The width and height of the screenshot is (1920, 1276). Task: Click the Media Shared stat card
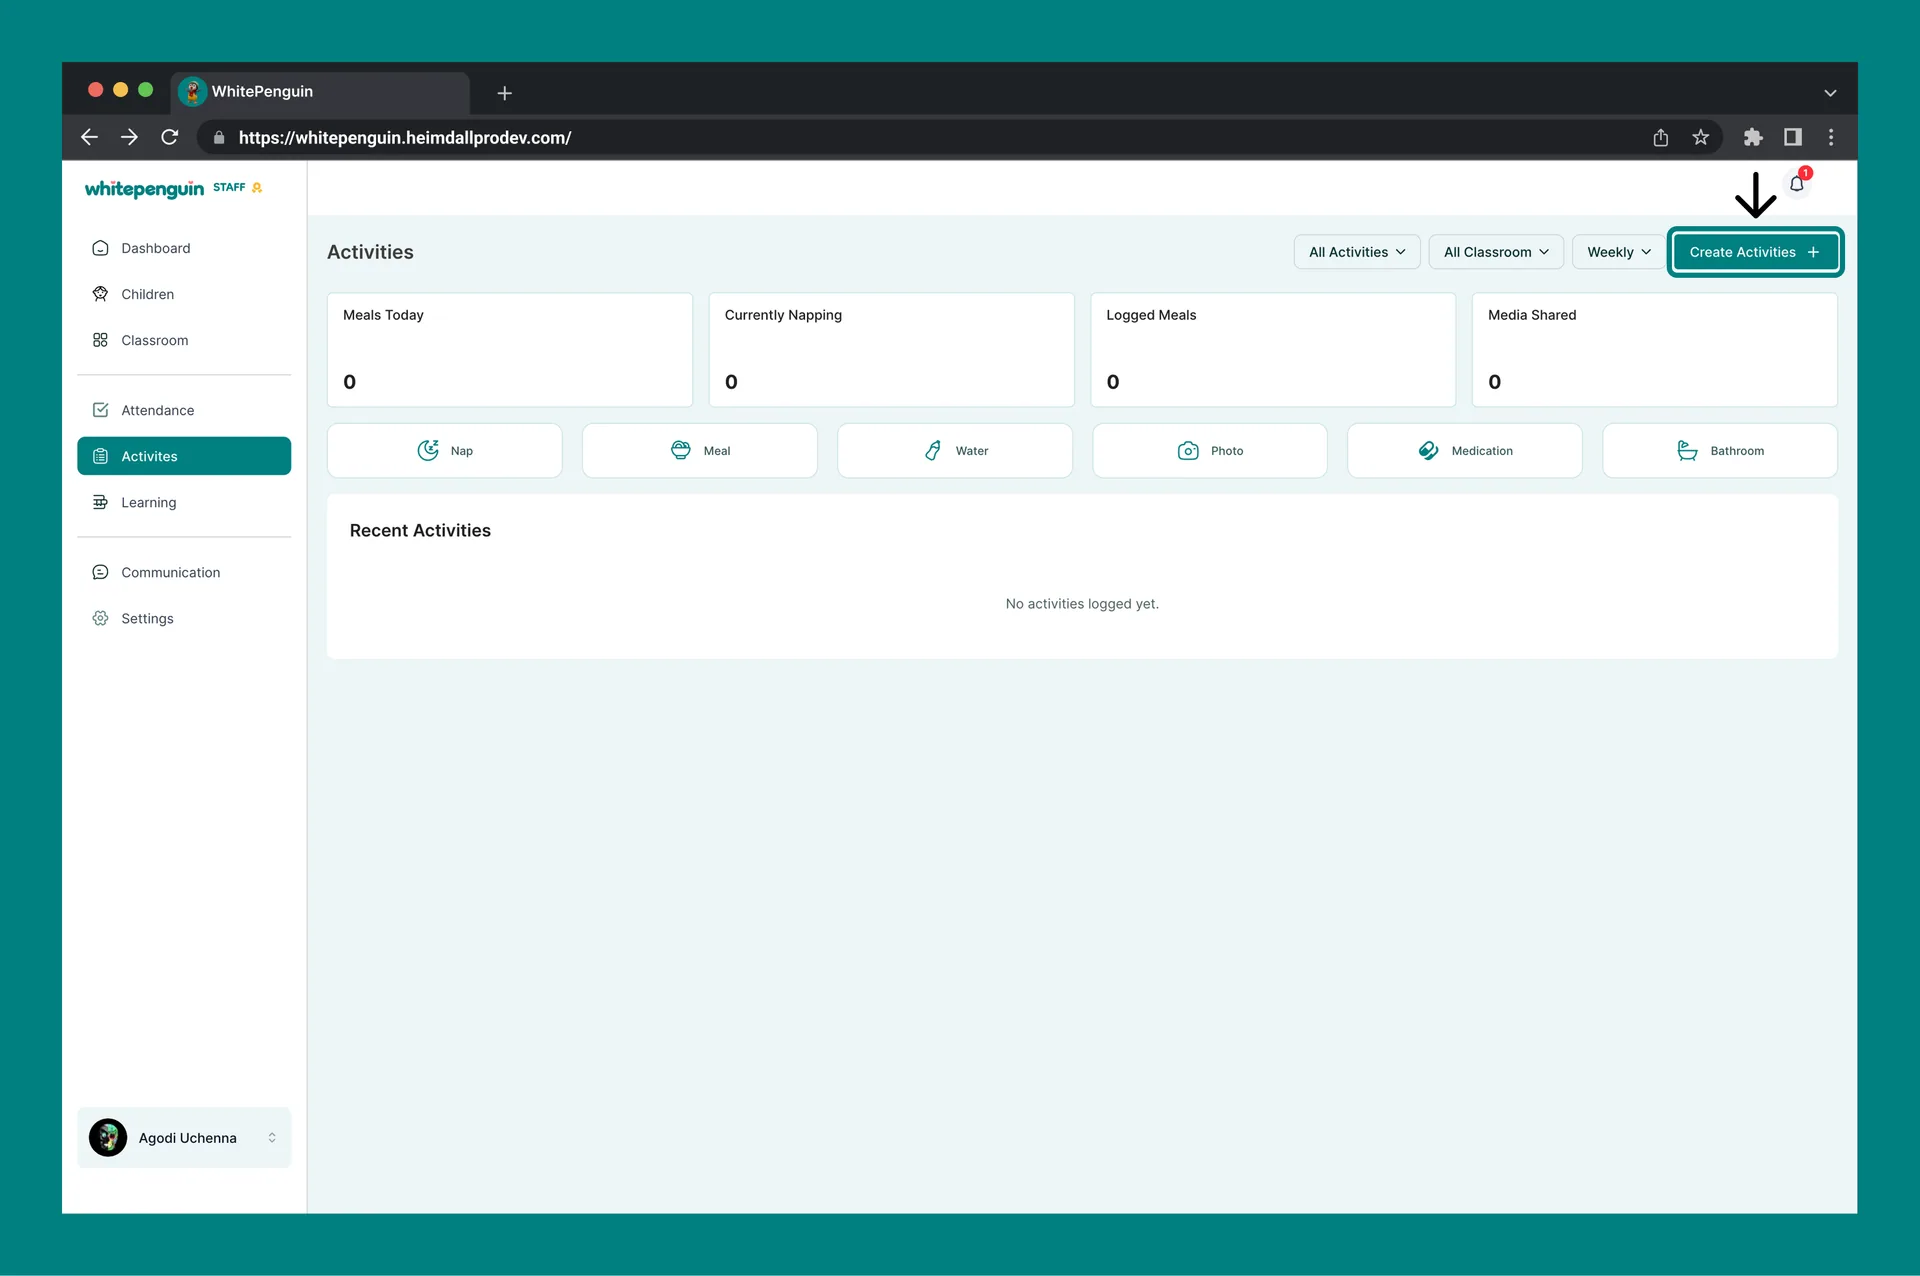[x=1654, y=350]
